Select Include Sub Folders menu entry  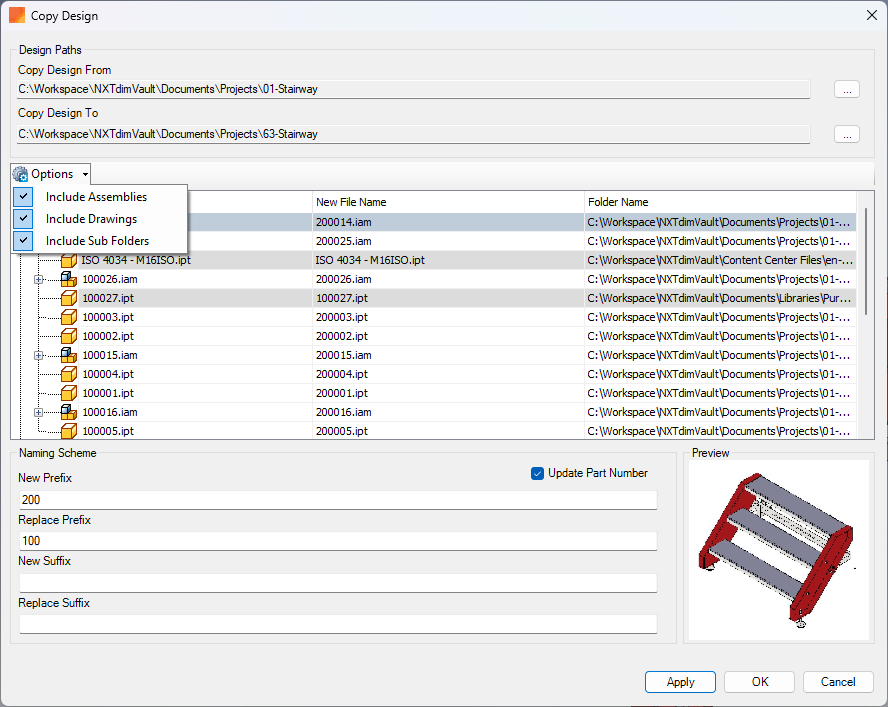pyautogui.click(x=96, y=240)
